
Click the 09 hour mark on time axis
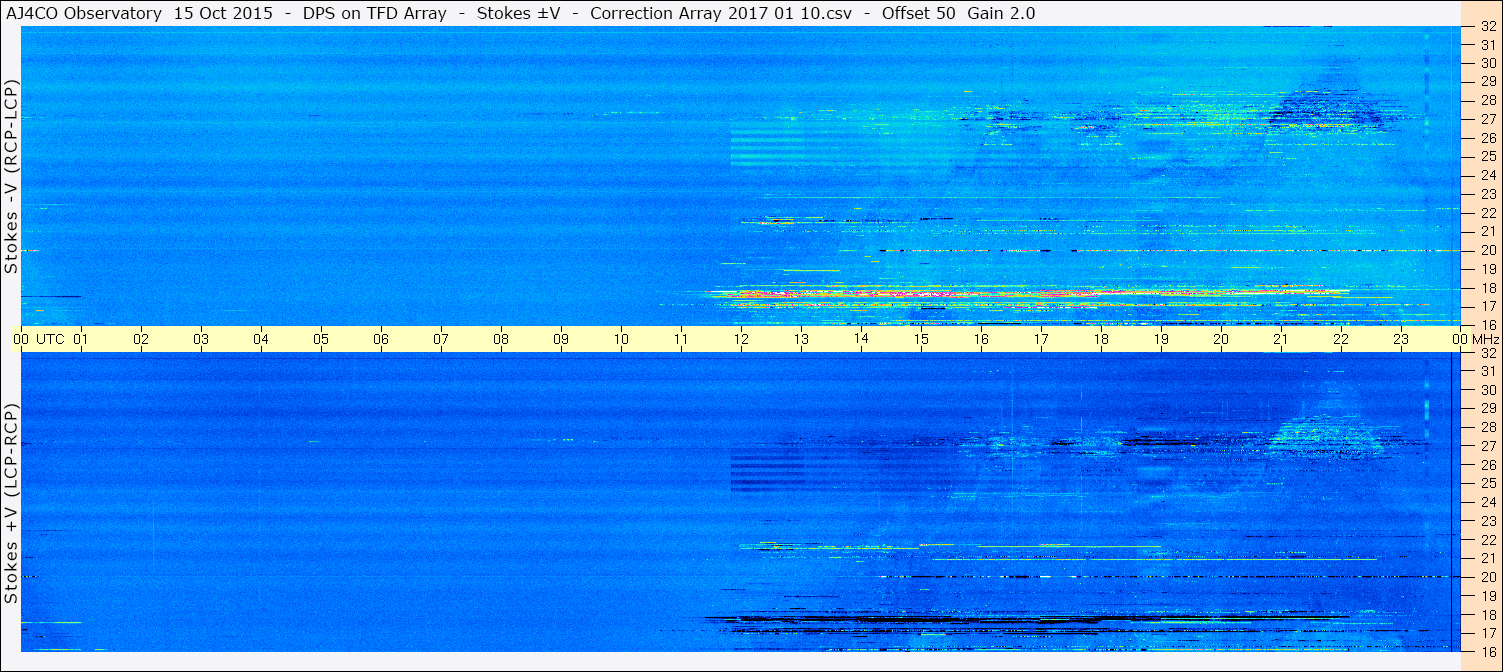click(x=561, y=339)
